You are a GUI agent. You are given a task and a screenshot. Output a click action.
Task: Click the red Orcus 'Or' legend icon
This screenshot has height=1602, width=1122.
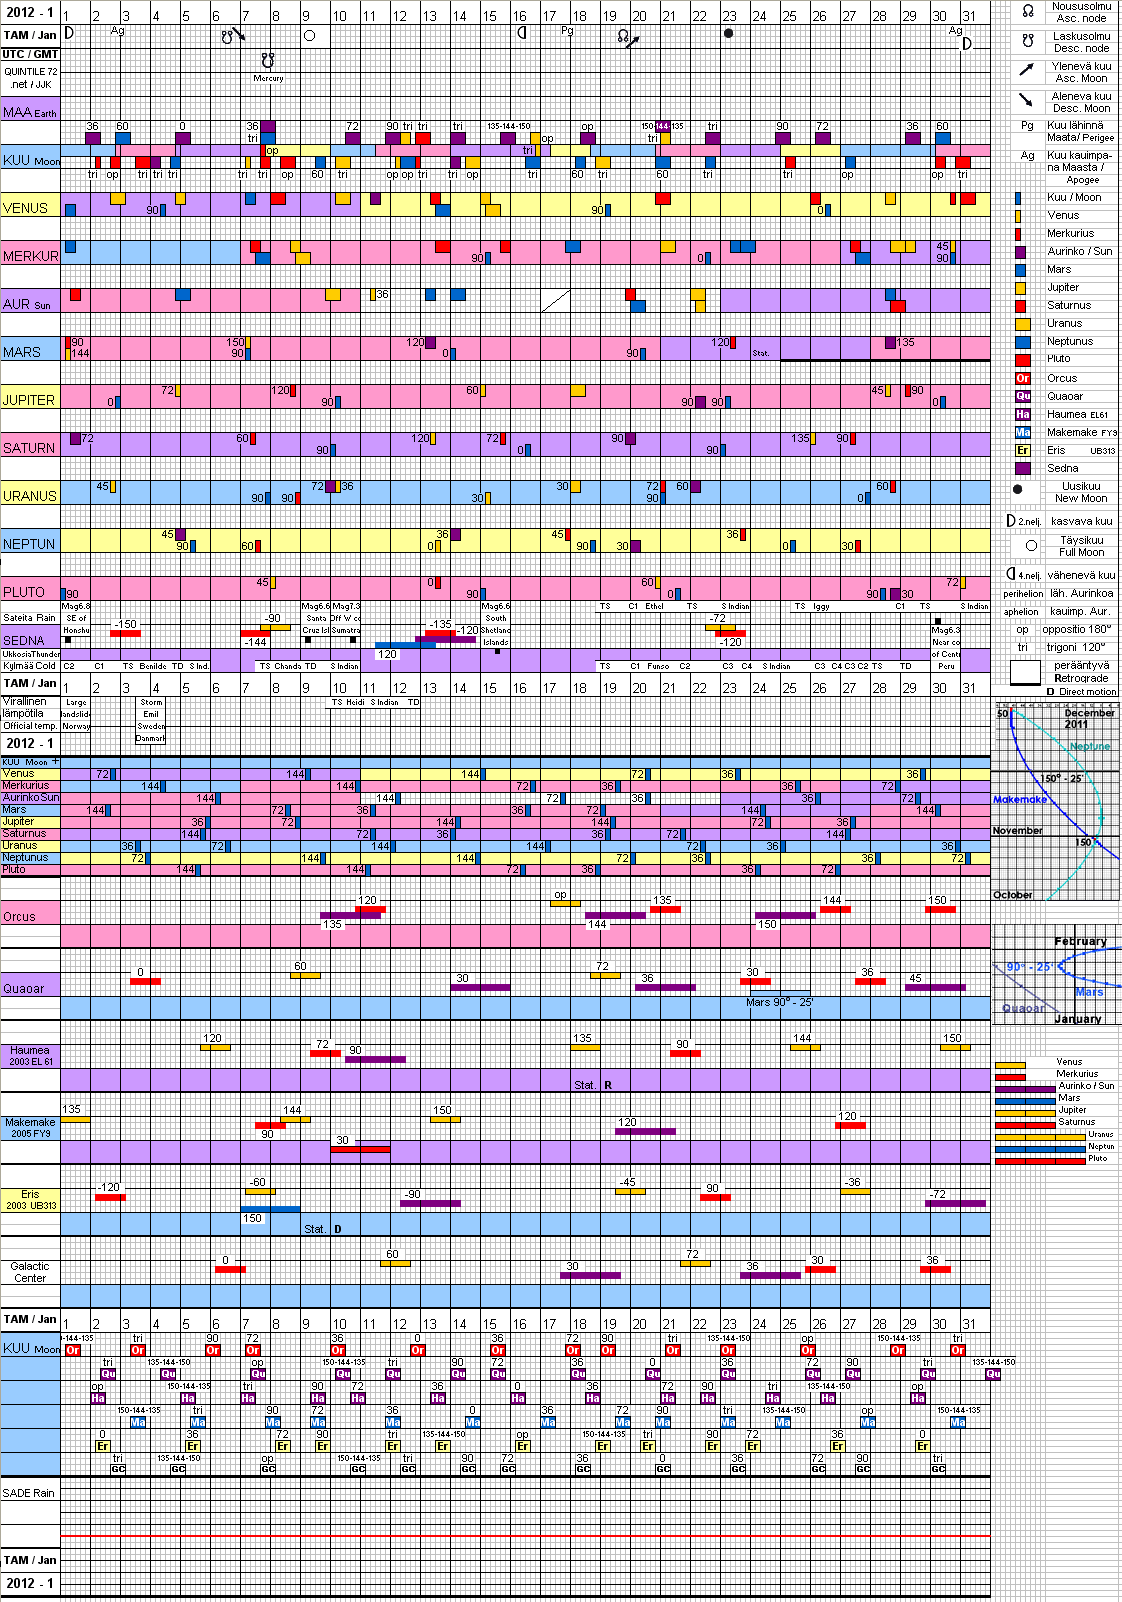click(x=1022, y=378)
